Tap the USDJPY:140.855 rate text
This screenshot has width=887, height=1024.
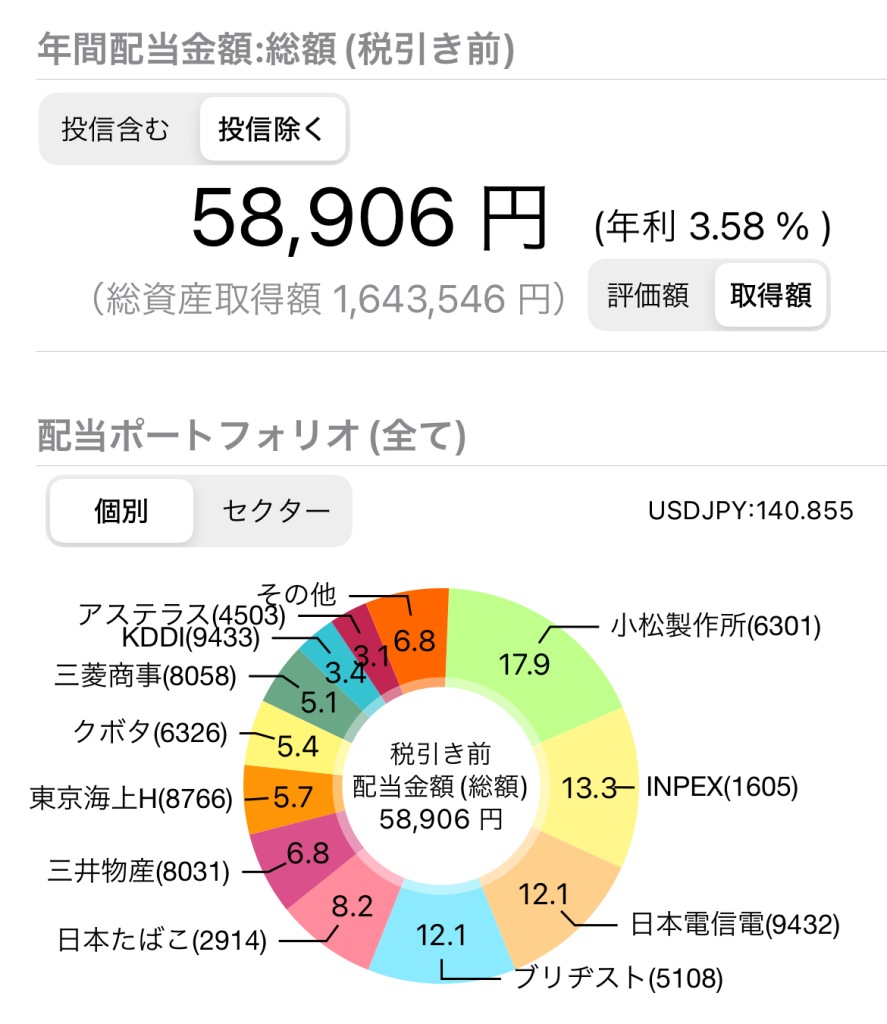[x=750, y=512]
